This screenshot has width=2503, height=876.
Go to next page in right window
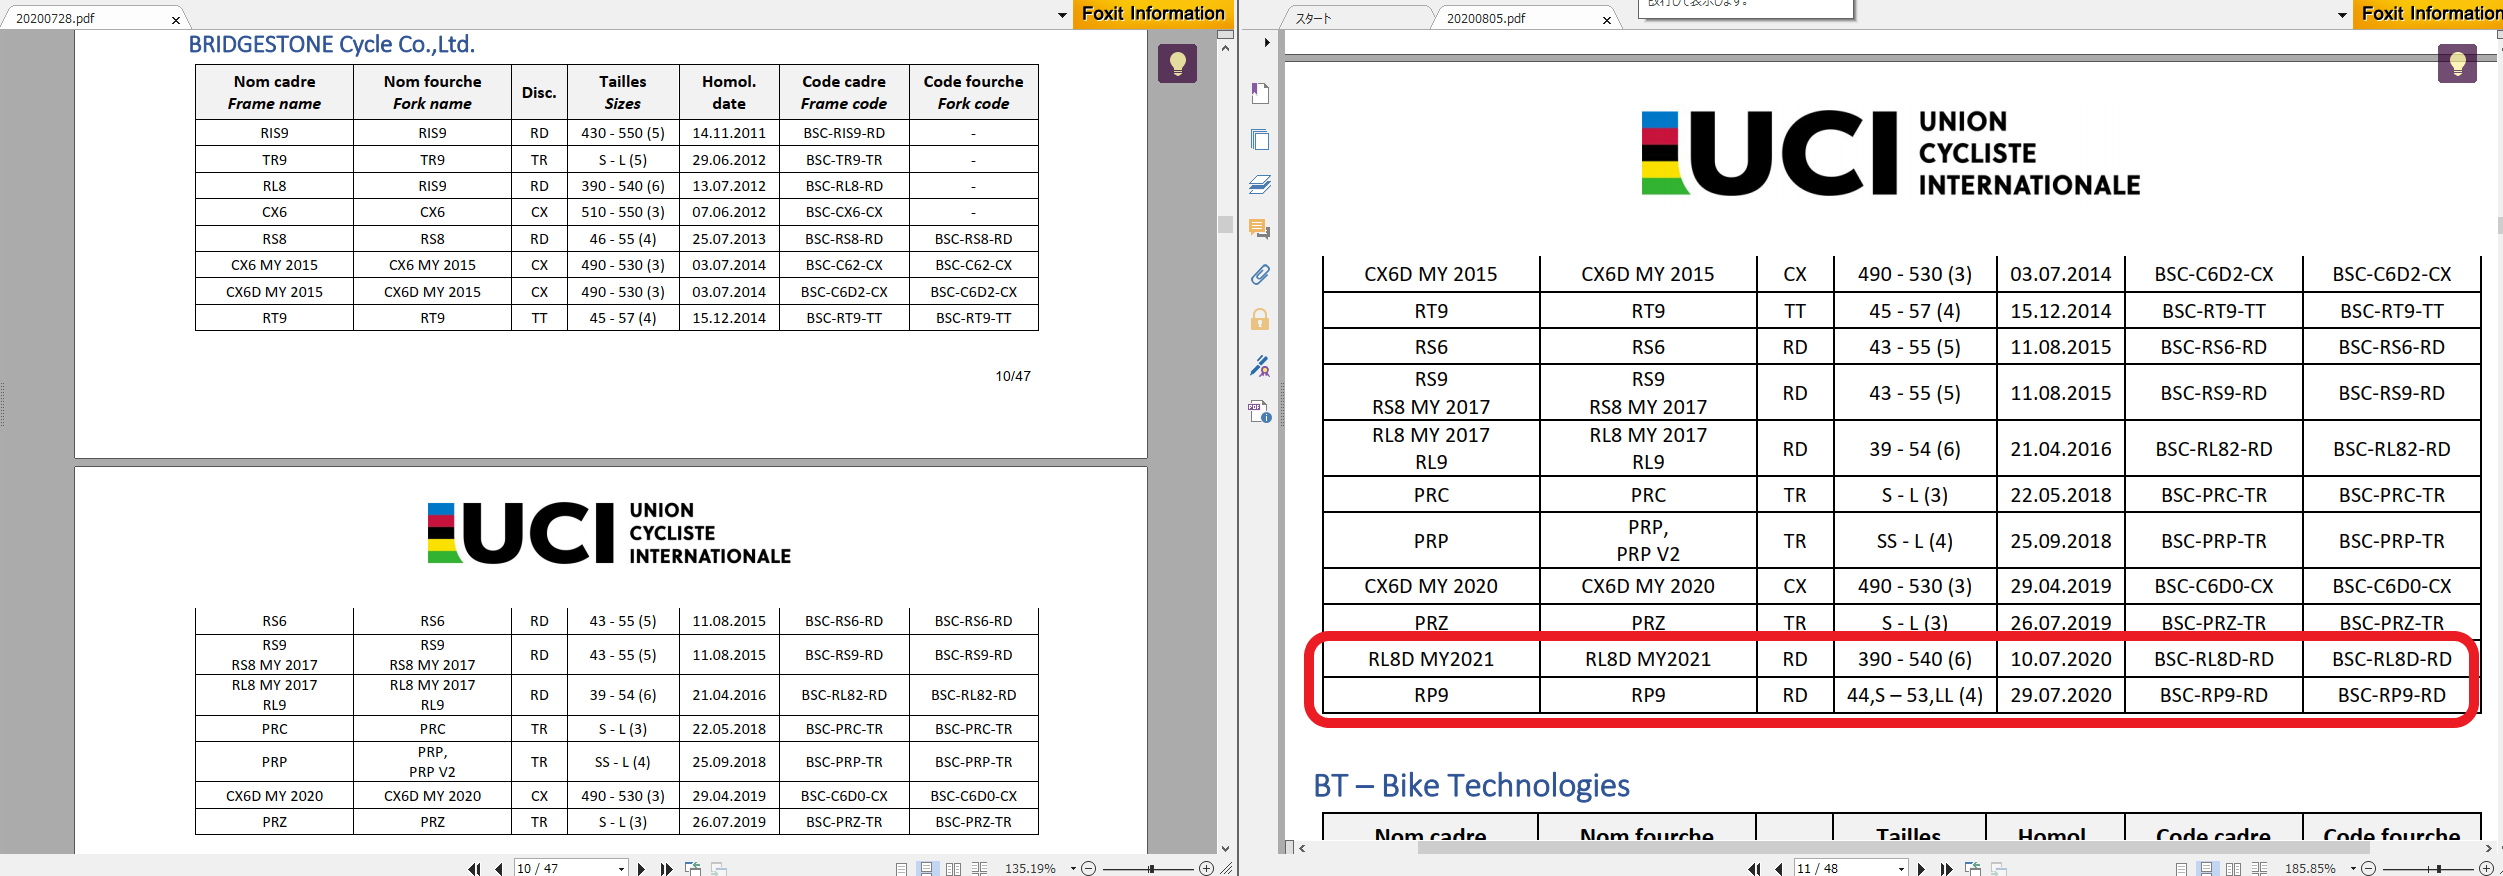(1922, 869)
